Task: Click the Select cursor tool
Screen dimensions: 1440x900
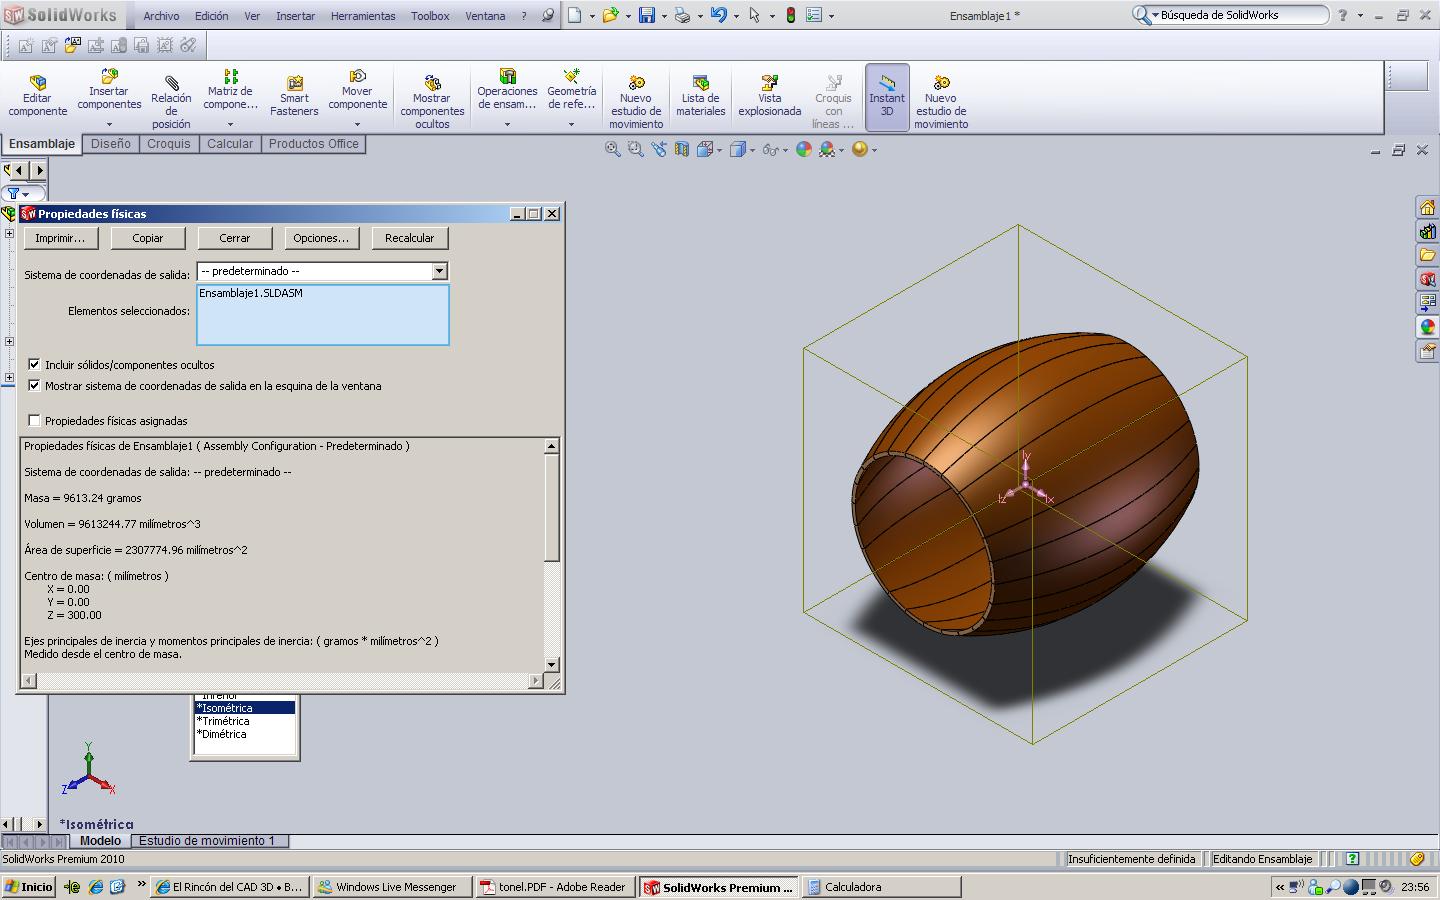Action: point(754,15)
